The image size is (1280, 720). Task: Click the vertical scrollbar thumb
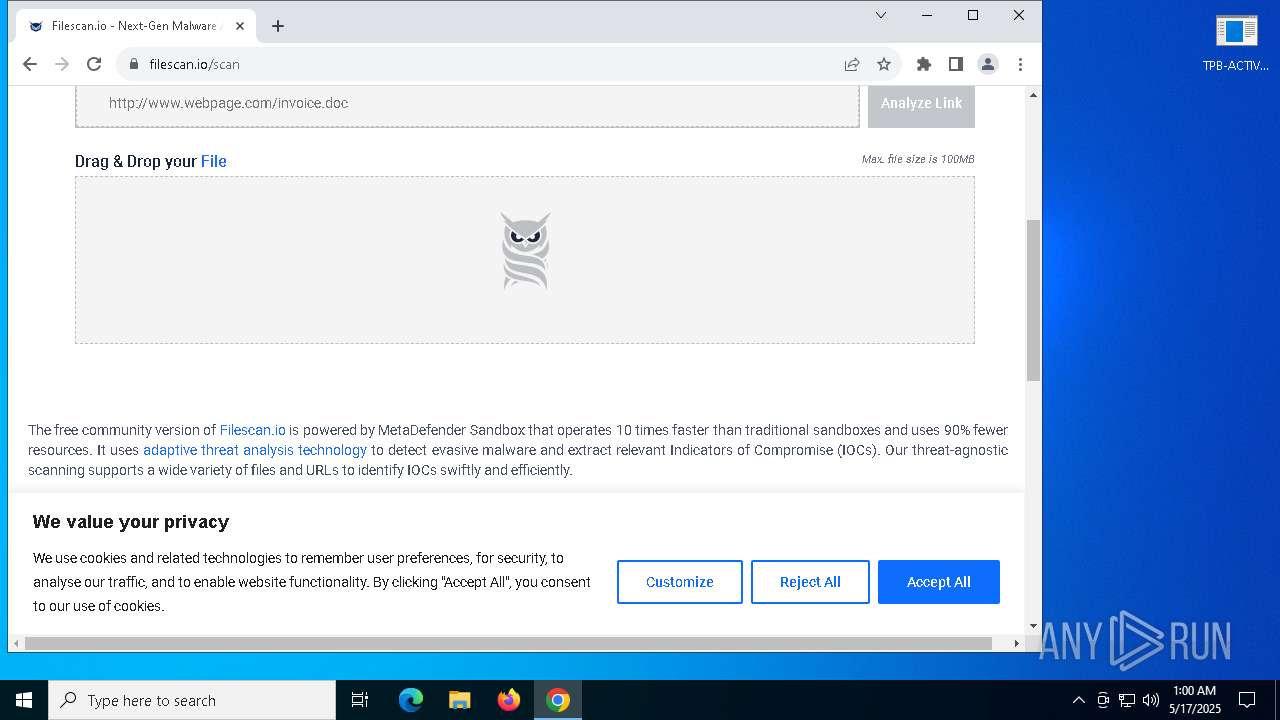(x=1033, y=300)
